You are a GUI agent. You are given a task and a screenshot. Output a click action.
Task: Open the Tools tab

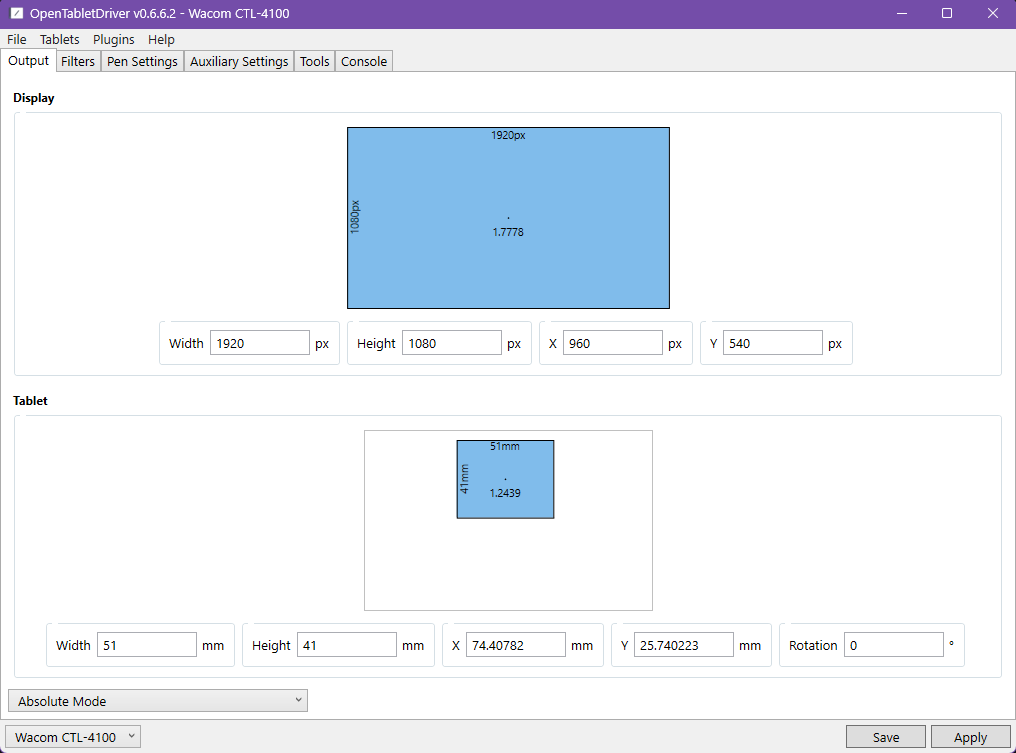(x=314, y=62)
